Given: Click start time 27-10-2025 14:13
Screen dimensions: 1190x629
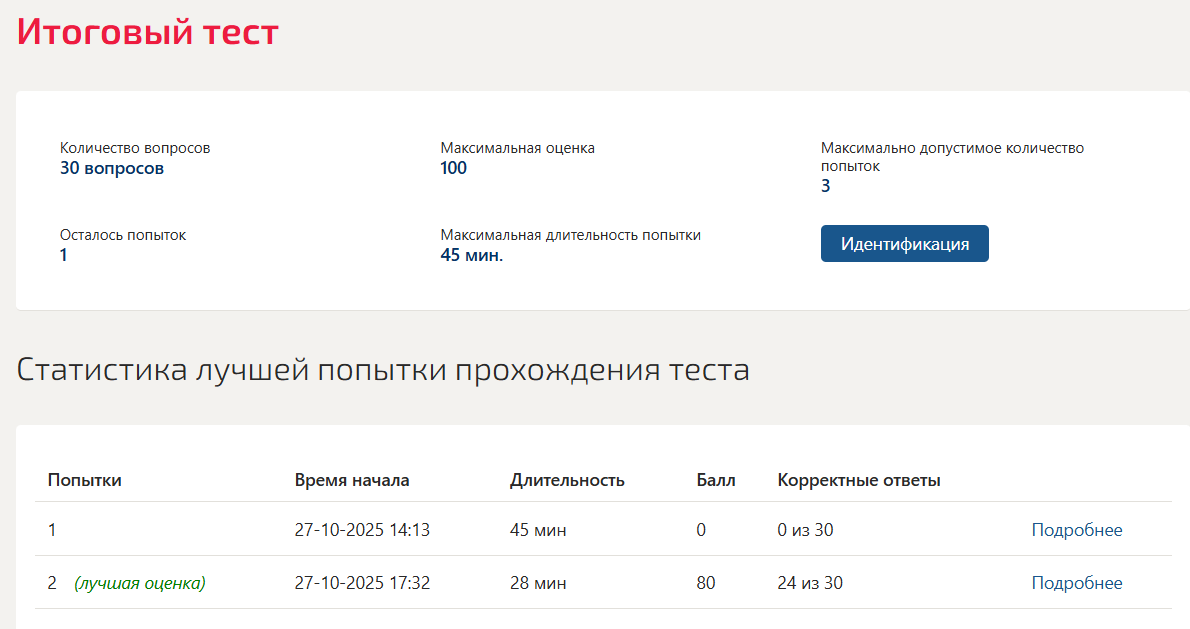Looking at the screenshot, I should 362,530.
